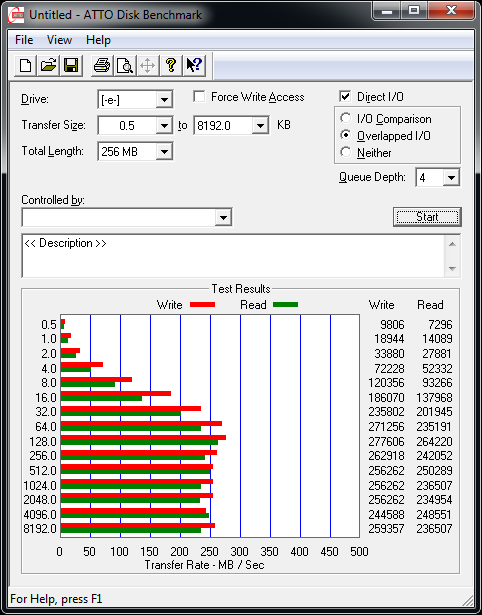
Task: Start the disk benchmark
Action: tap(427, 217)
